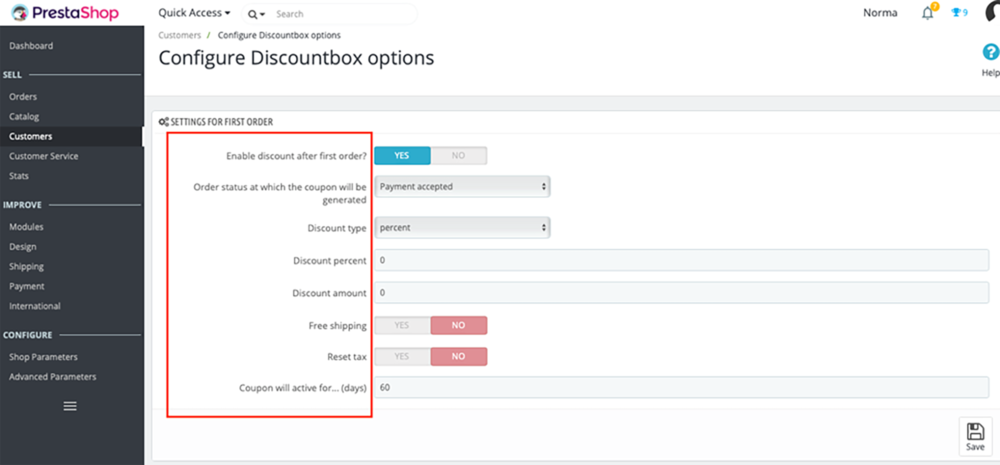1000x465 pixels.
Task: Click the Norma user name
Action: (x=879, y=13)
